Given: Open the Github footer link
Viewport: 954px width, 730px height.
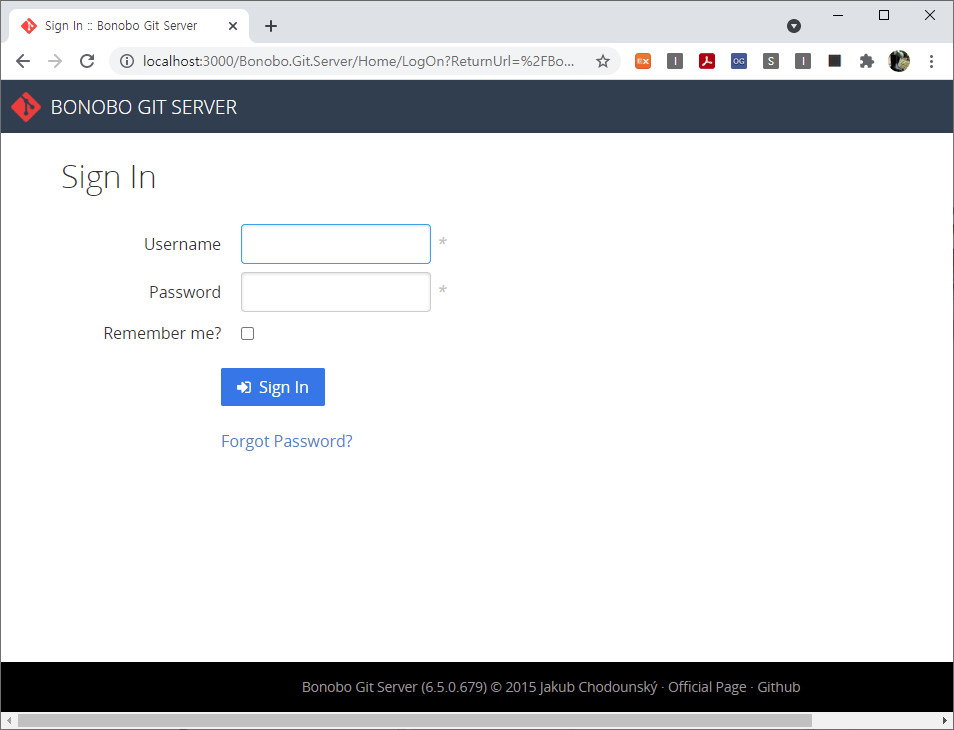Looking at the screenshot, I should (x=778, y=687).
